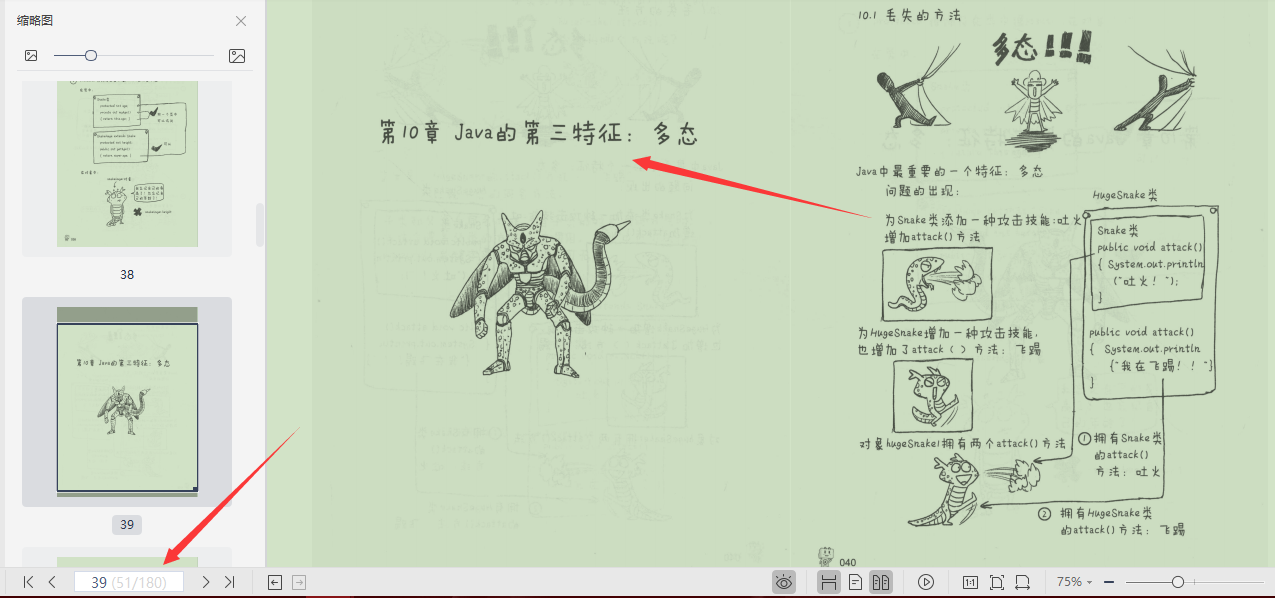Click the large thumbnail size icon
Screen dimensions: 1275x598
click(x=237, y=56)
